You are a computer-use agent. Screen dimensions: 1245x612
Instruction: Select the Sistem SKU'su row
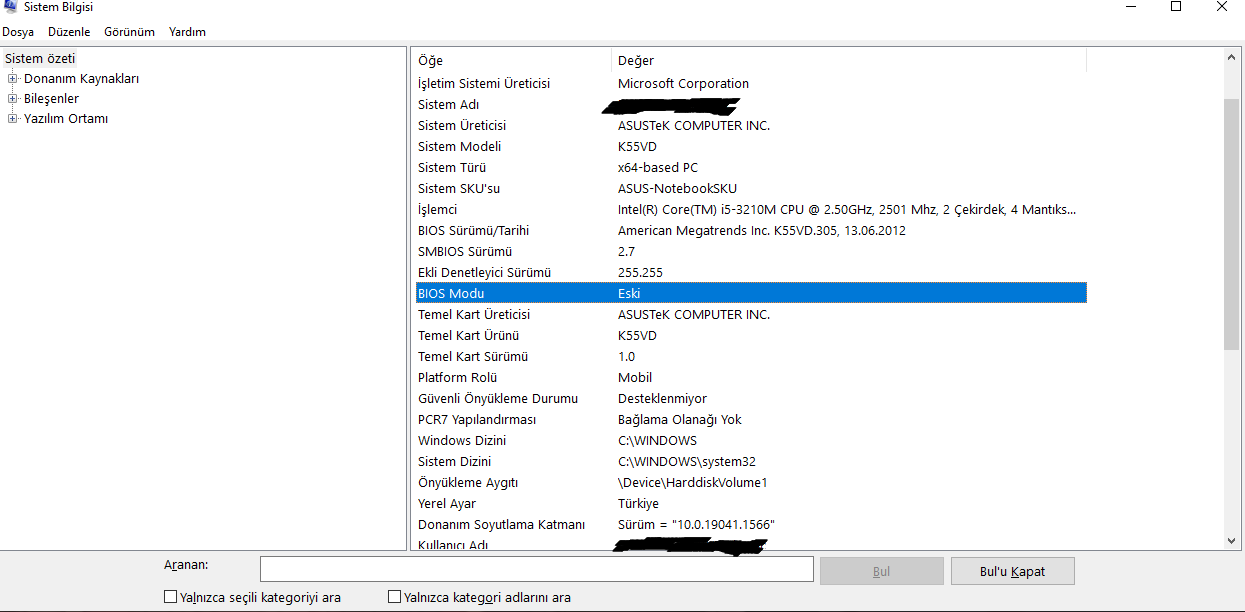(751, 188)
